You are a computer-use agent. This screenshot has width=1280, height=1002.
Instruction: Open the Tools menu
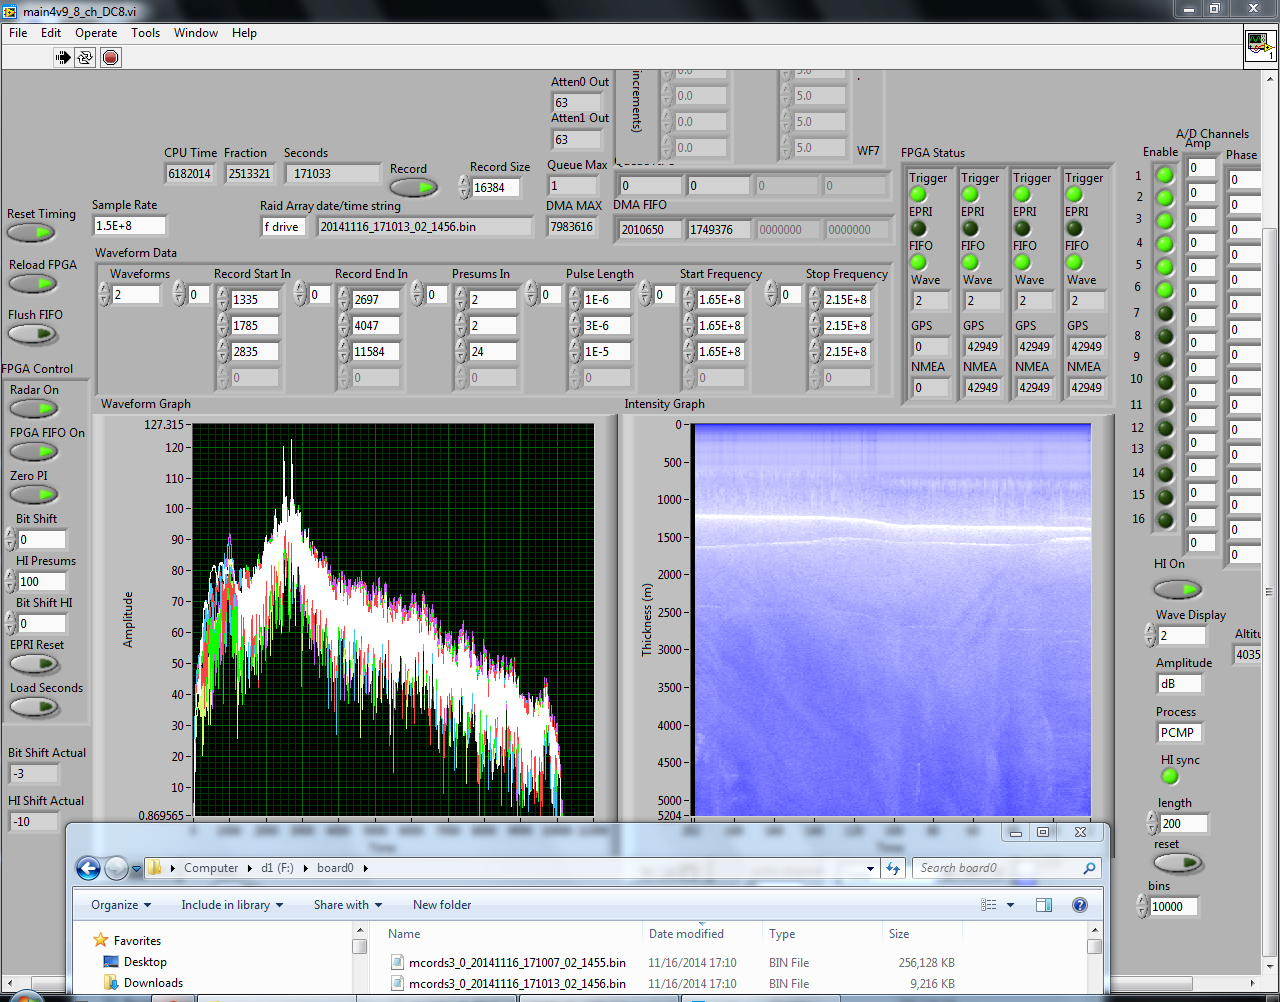pyautogui.click(x=145, y=33)
